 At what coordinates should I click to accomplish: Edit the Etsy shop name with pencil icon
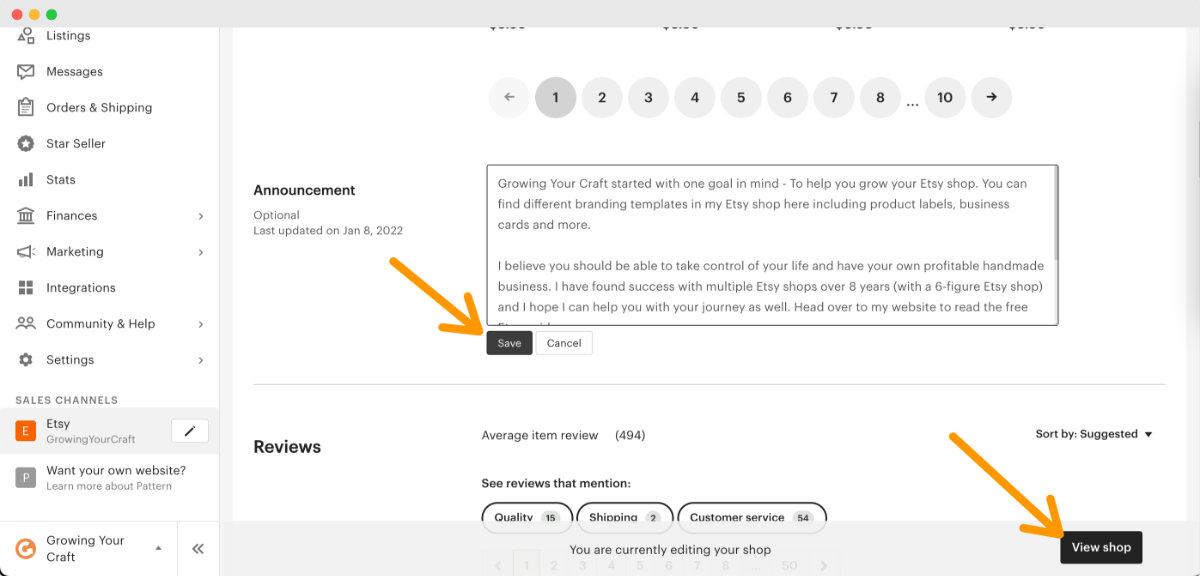coord(189,430)
